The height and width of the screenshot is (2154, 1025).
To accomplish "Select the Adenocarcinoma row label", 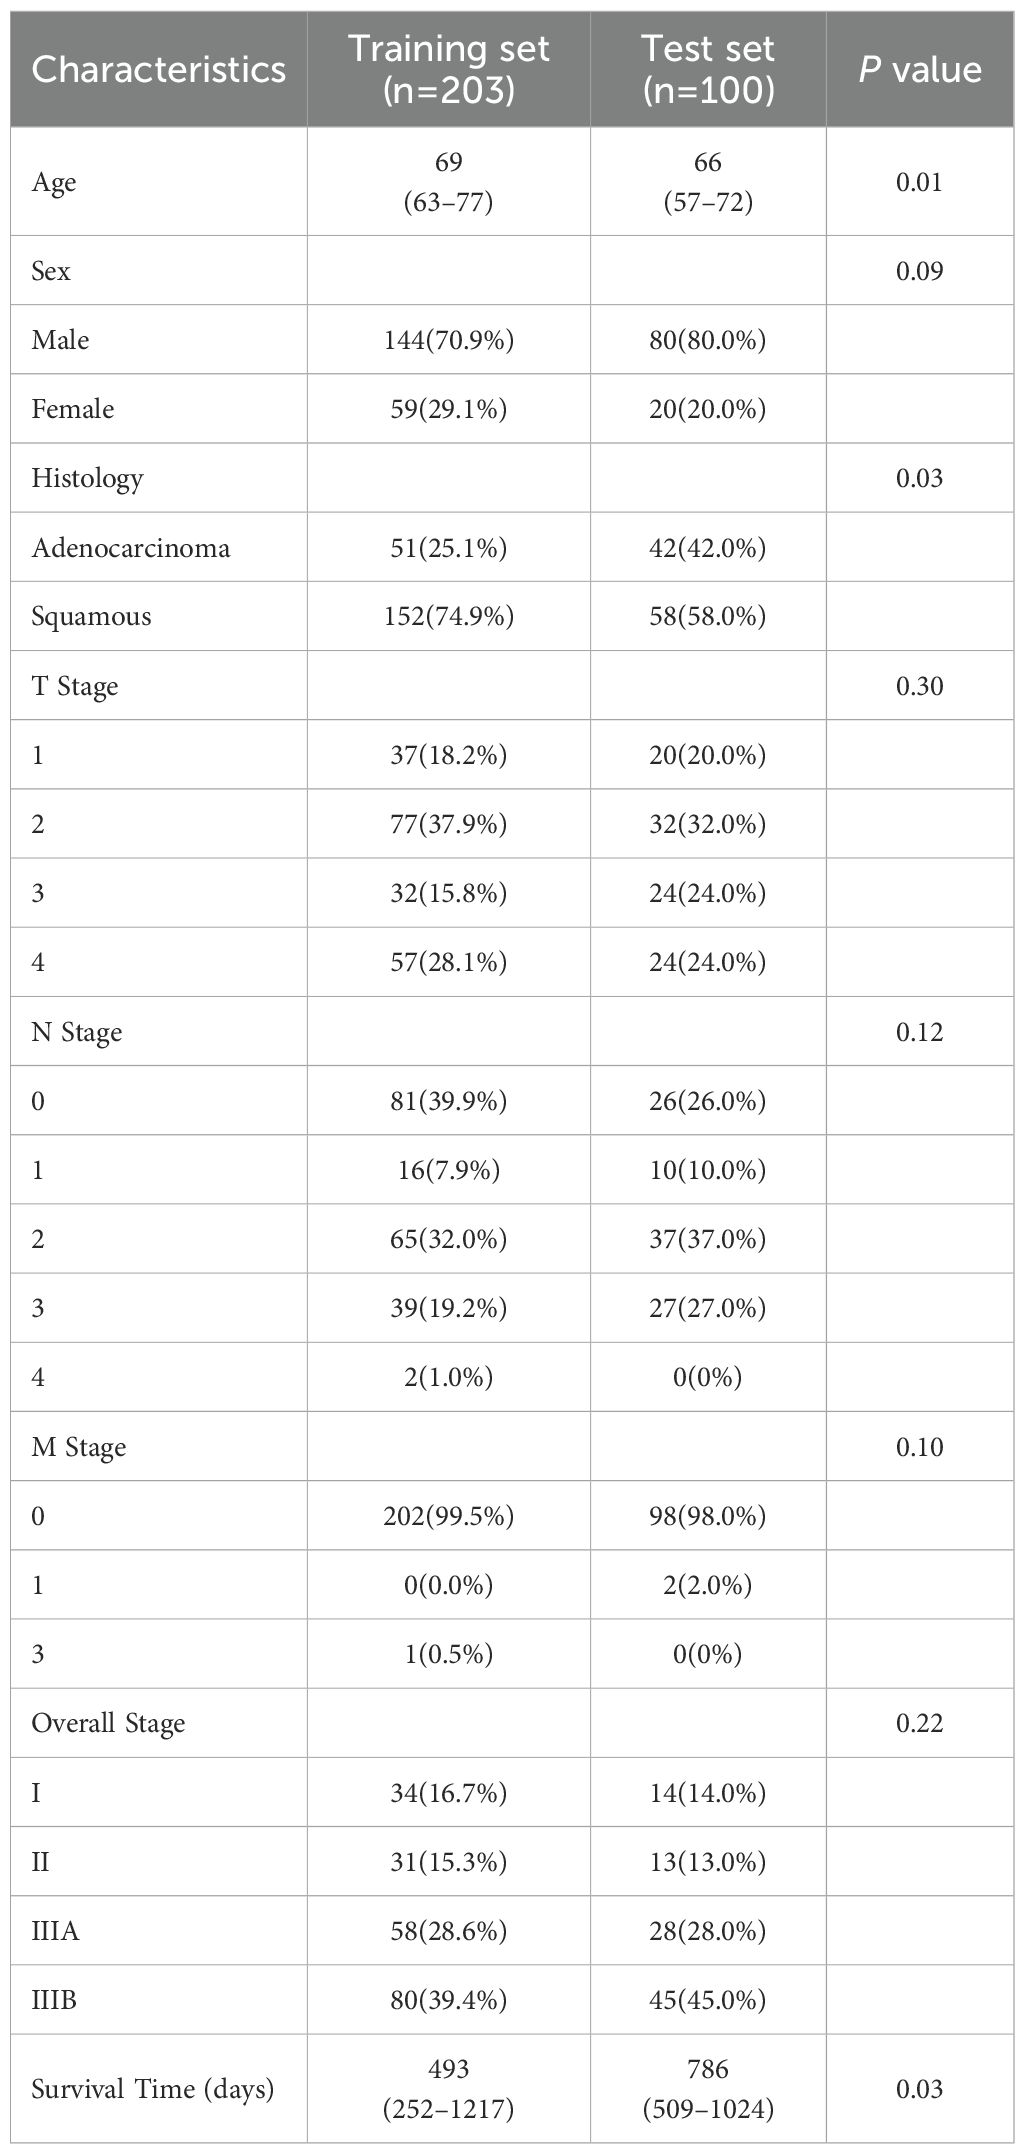I will (130, 548).
